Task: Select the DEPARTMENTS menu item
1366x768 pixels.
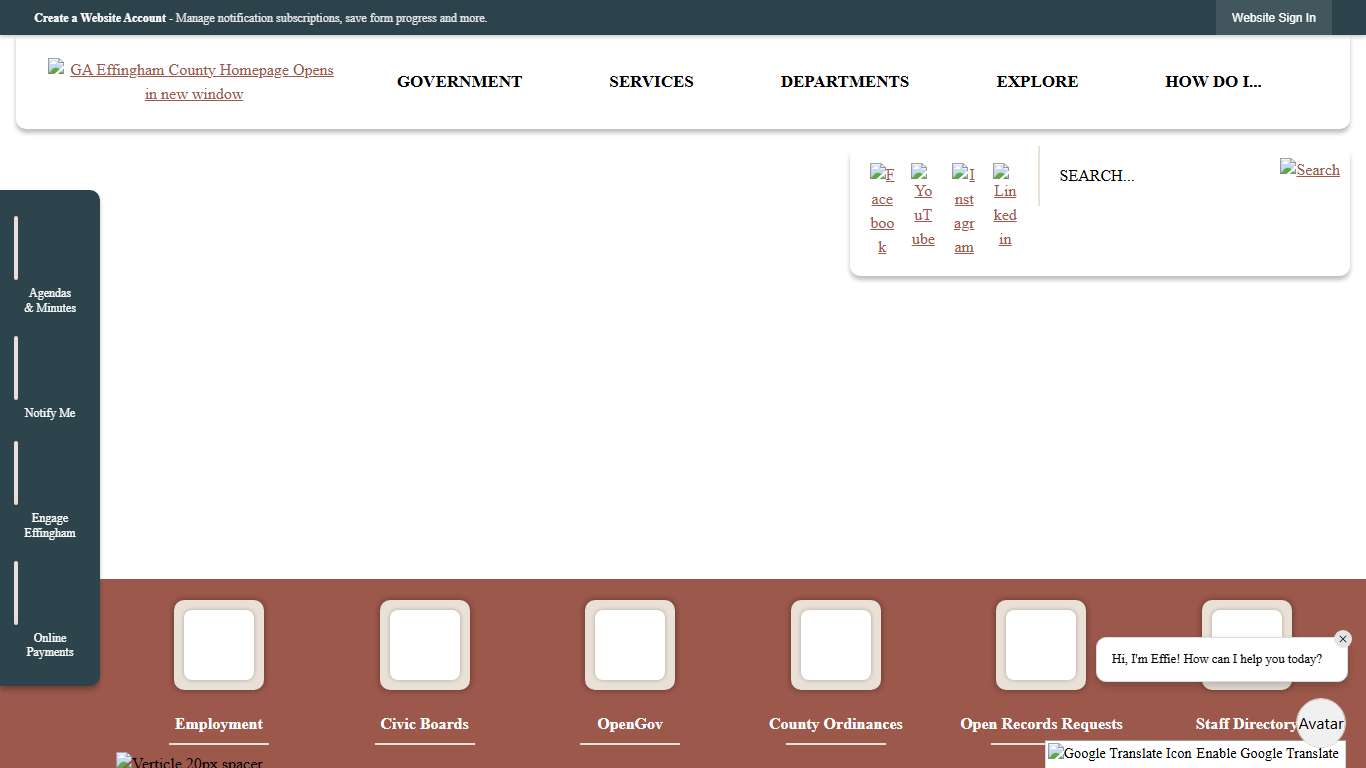Action: click(845, 82)
